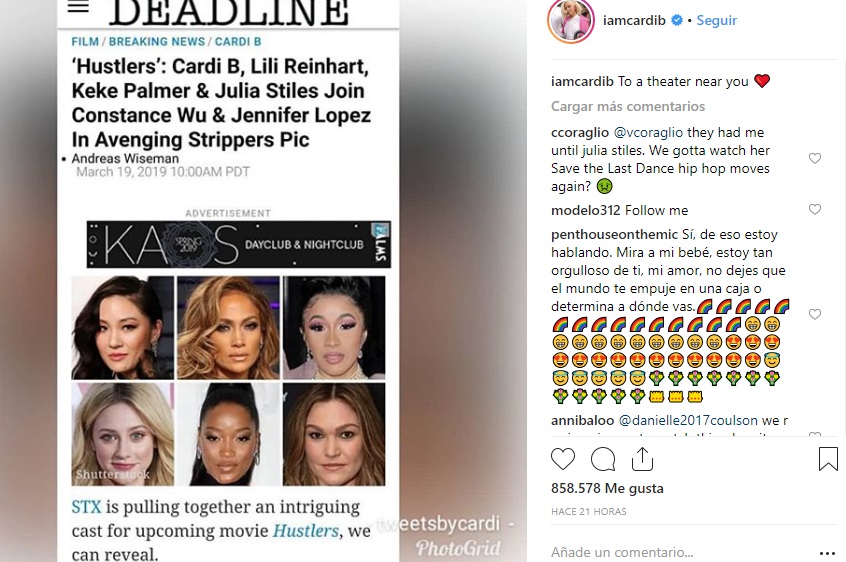Like ccoraglio's comment about Julia Stiles
The image size is (846, 562).
[x=815, y=158]
